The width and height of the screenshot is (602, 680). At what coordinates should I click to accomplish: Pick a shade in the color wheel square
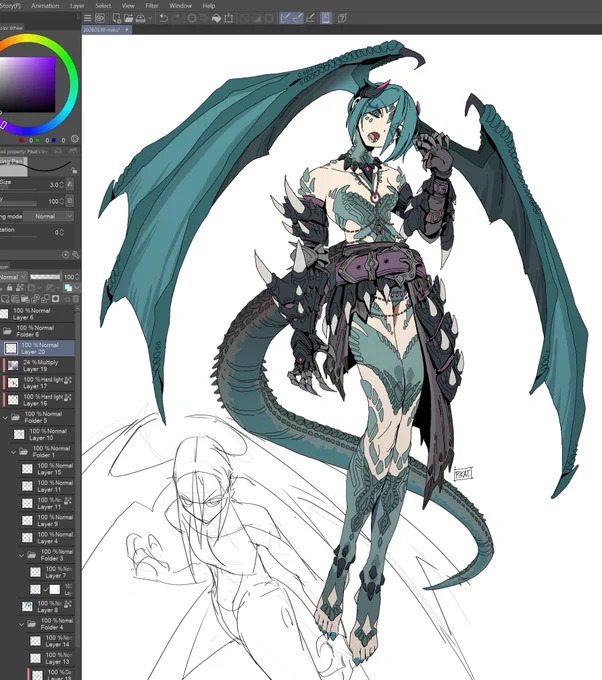27,84
